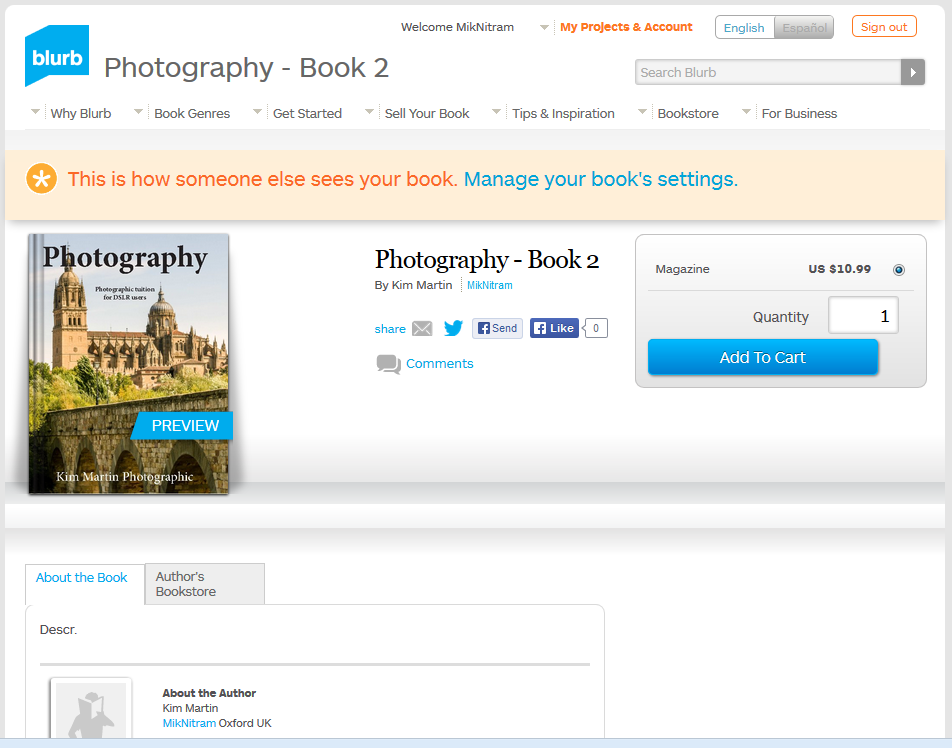The height and width of the screenshot is (748, 952).
Task: Expand the Sell Your Book menu arrow
Action: [369, 112]
